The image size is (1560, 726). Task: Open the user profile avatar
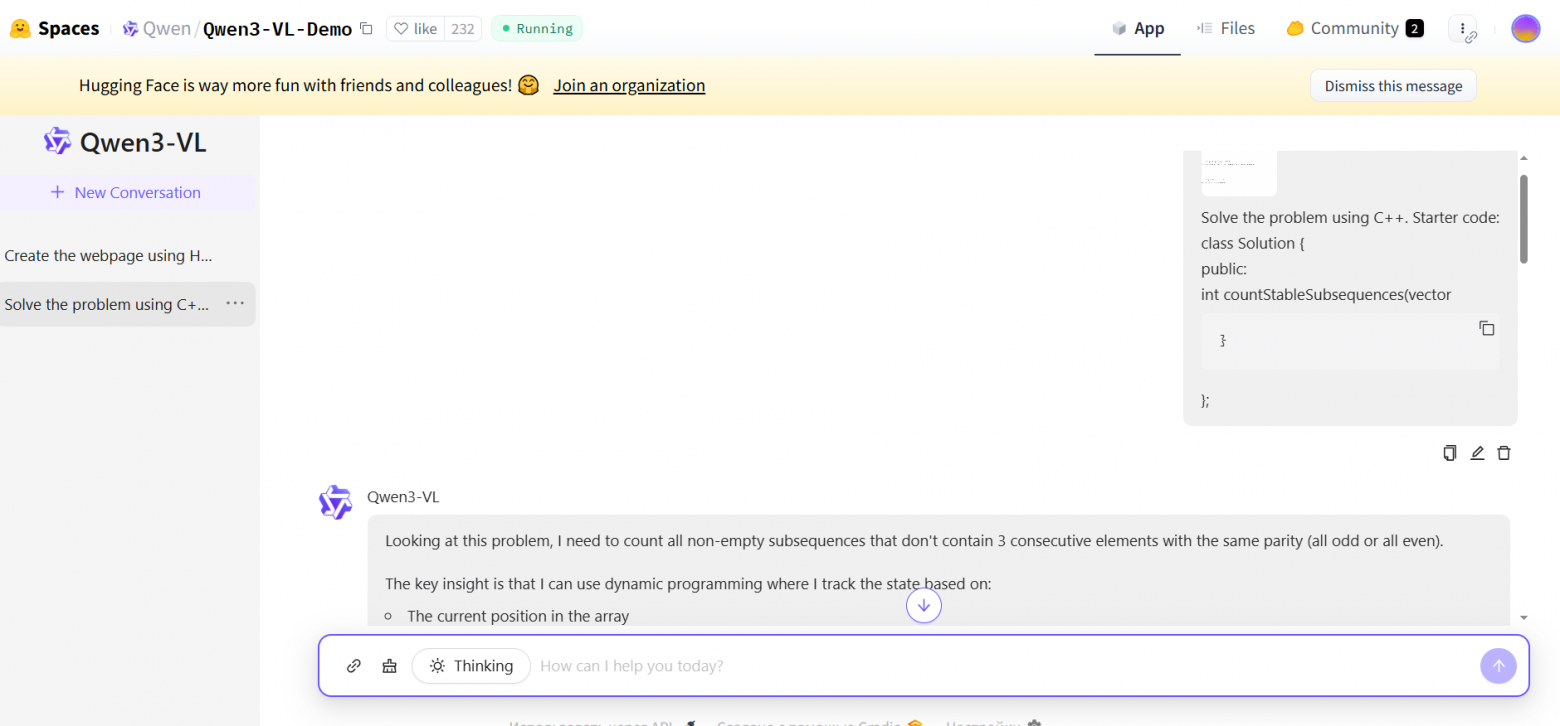1525,29
